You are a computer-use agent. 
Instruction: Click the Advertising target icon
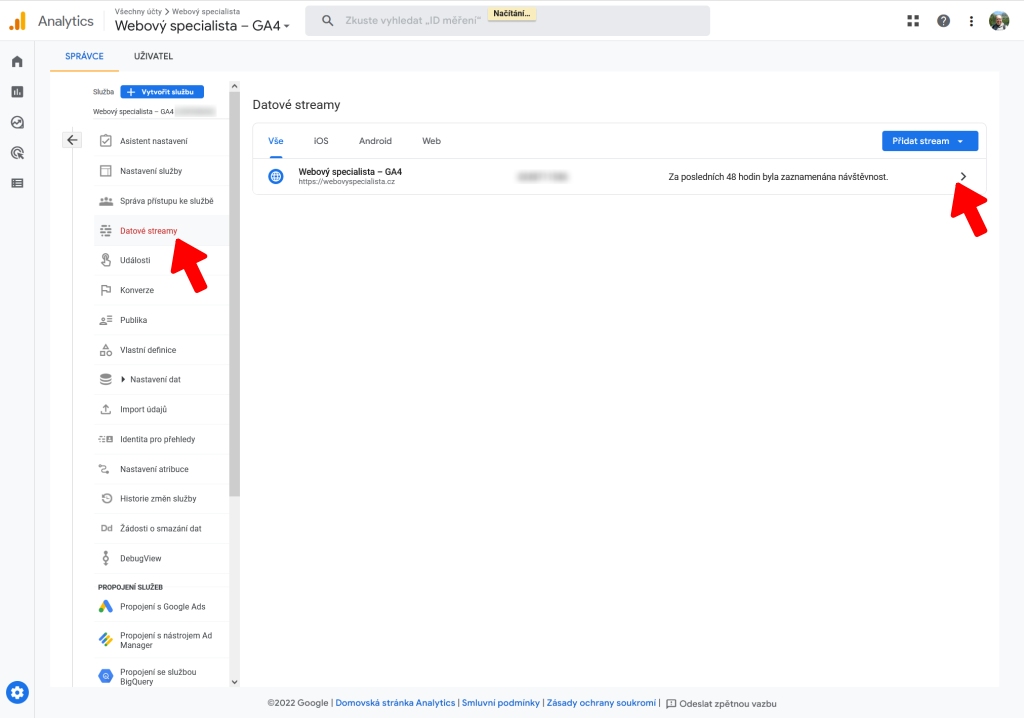point(16,152)
